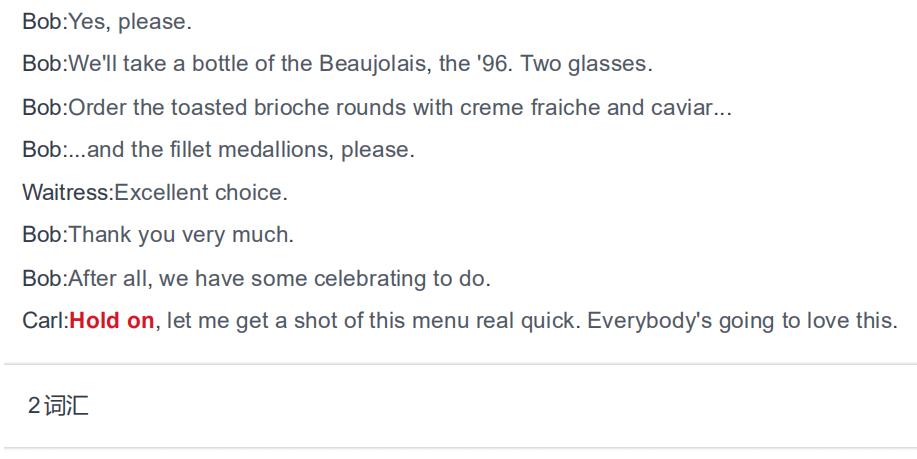This screenshot has height=459, width=917.
Task: Click the Waitress 'Excellent choice' line
Action: (x=155, y=192)
